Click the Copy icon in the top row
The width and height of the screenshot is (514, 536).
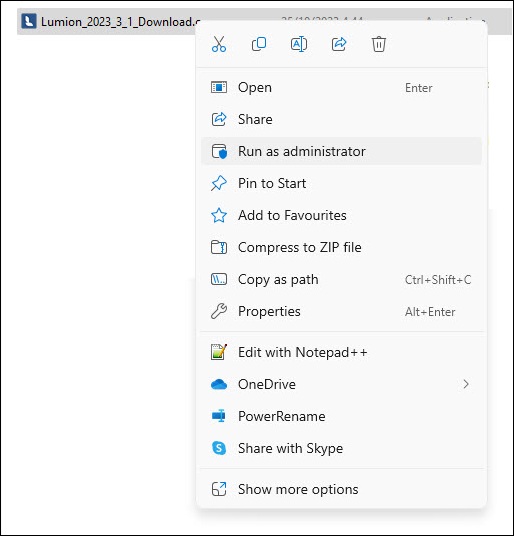[259, 44]
